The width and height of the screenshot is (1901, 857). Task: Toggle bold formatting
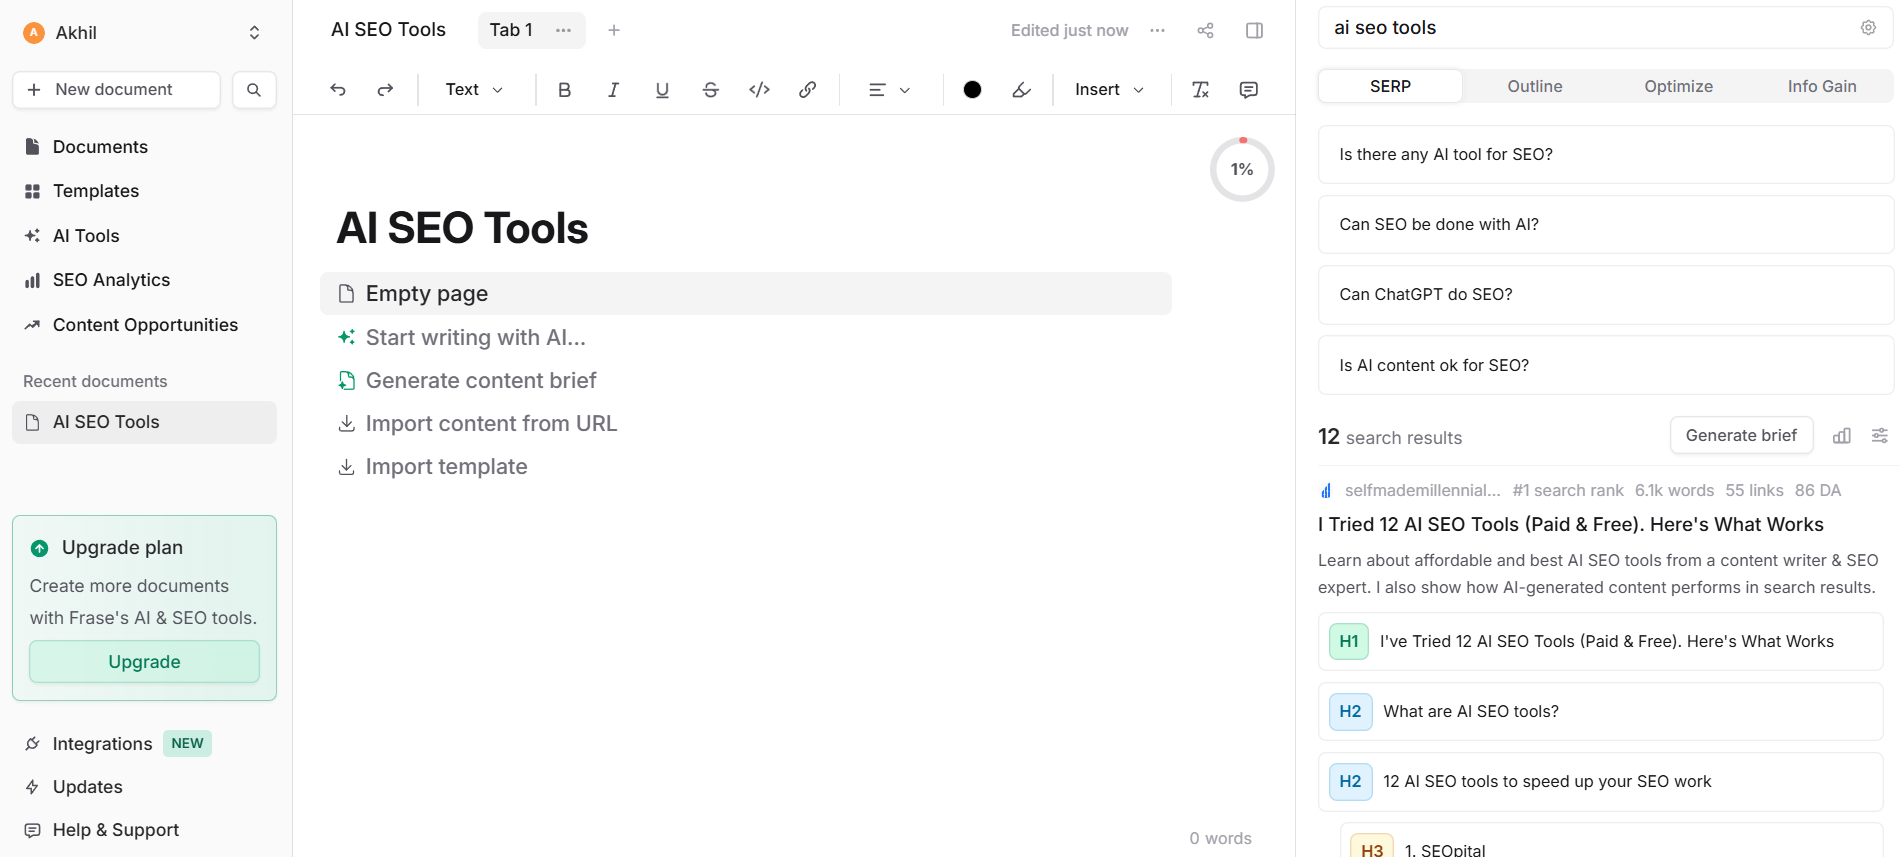coord(565,90)
